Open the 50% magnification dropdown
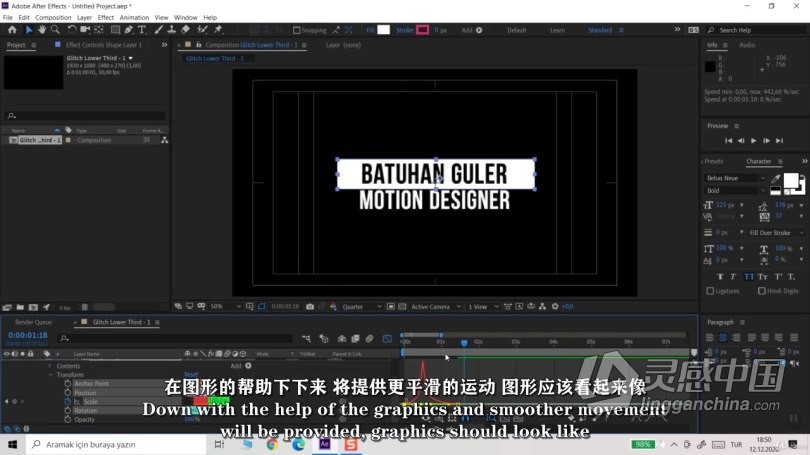This screenshot has height=455, width=810. 225,307
